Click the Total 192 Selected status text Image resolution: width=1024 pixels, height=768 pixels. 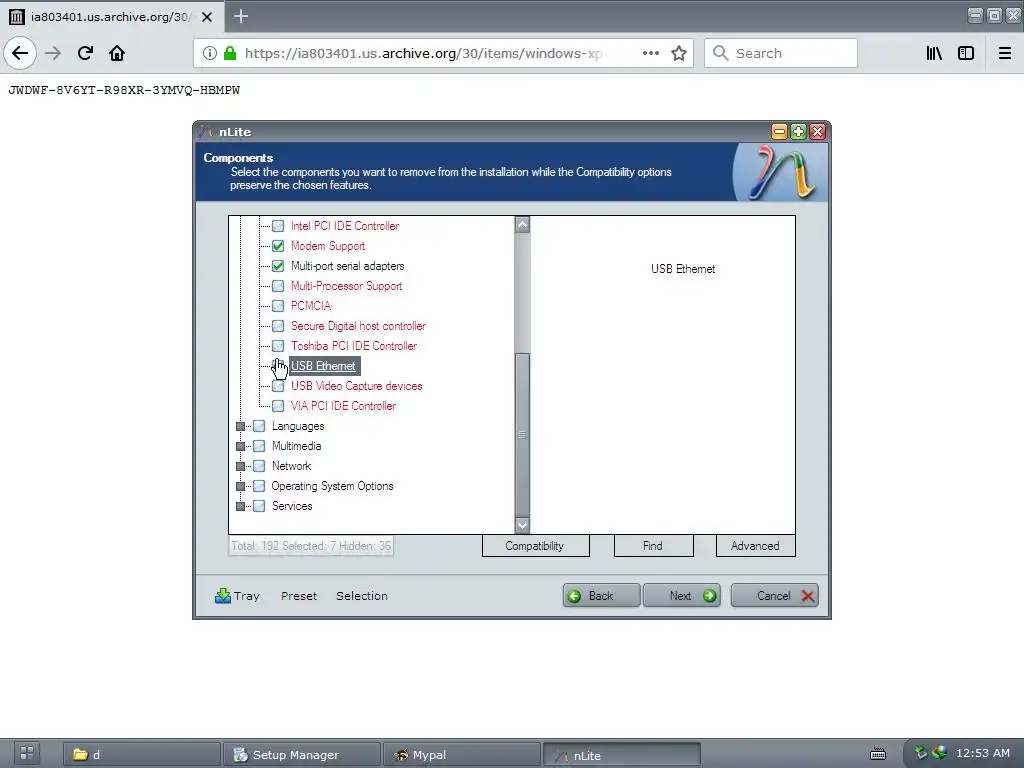pyautogui.click(x=311, y=546)
